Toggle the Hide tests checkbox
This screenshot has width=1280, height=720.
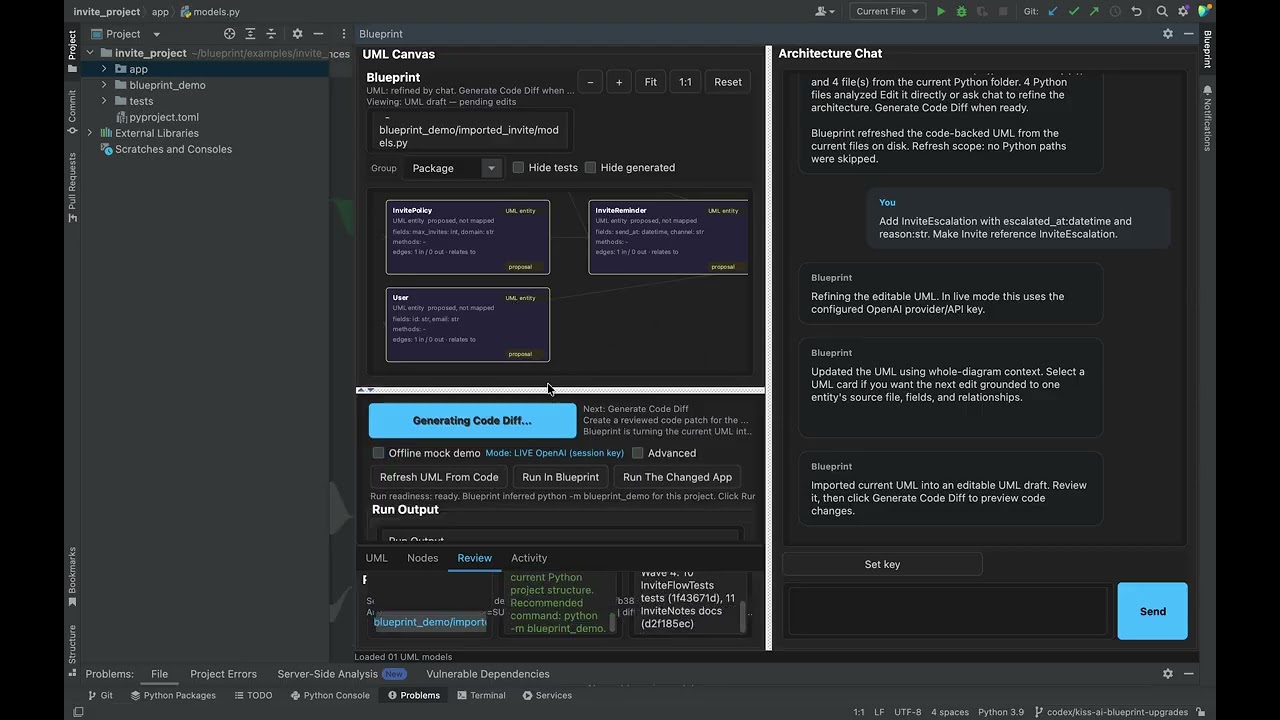(x=518, y=168)
